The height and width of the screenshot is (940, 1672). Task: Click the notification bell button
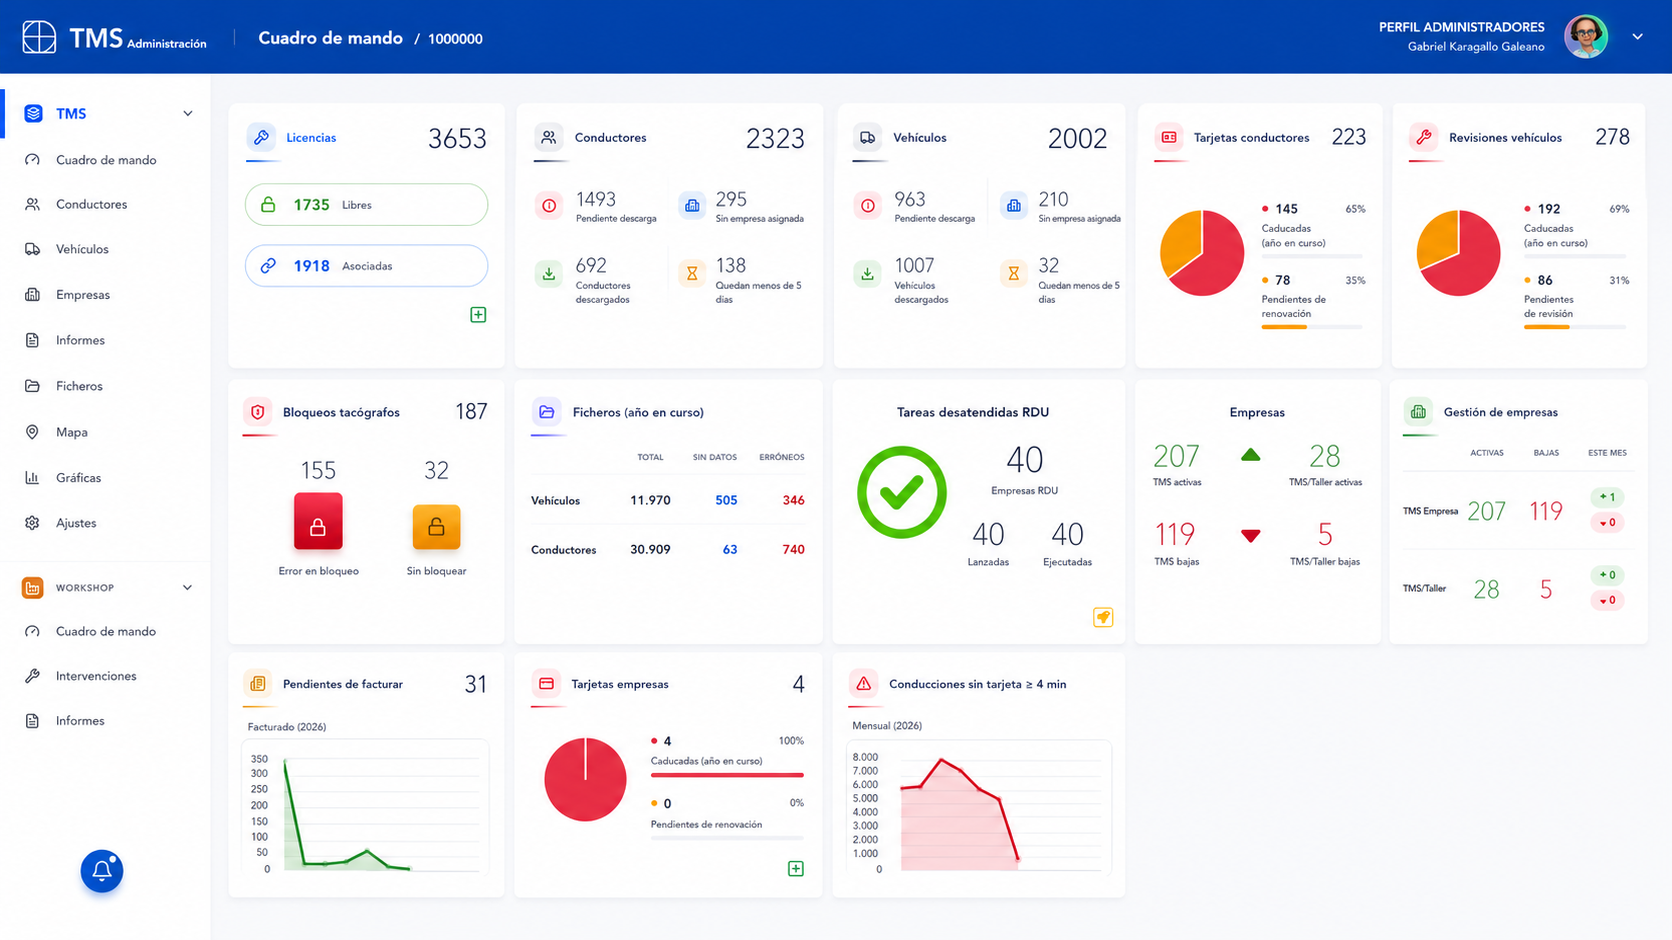(x=102, y=871)
